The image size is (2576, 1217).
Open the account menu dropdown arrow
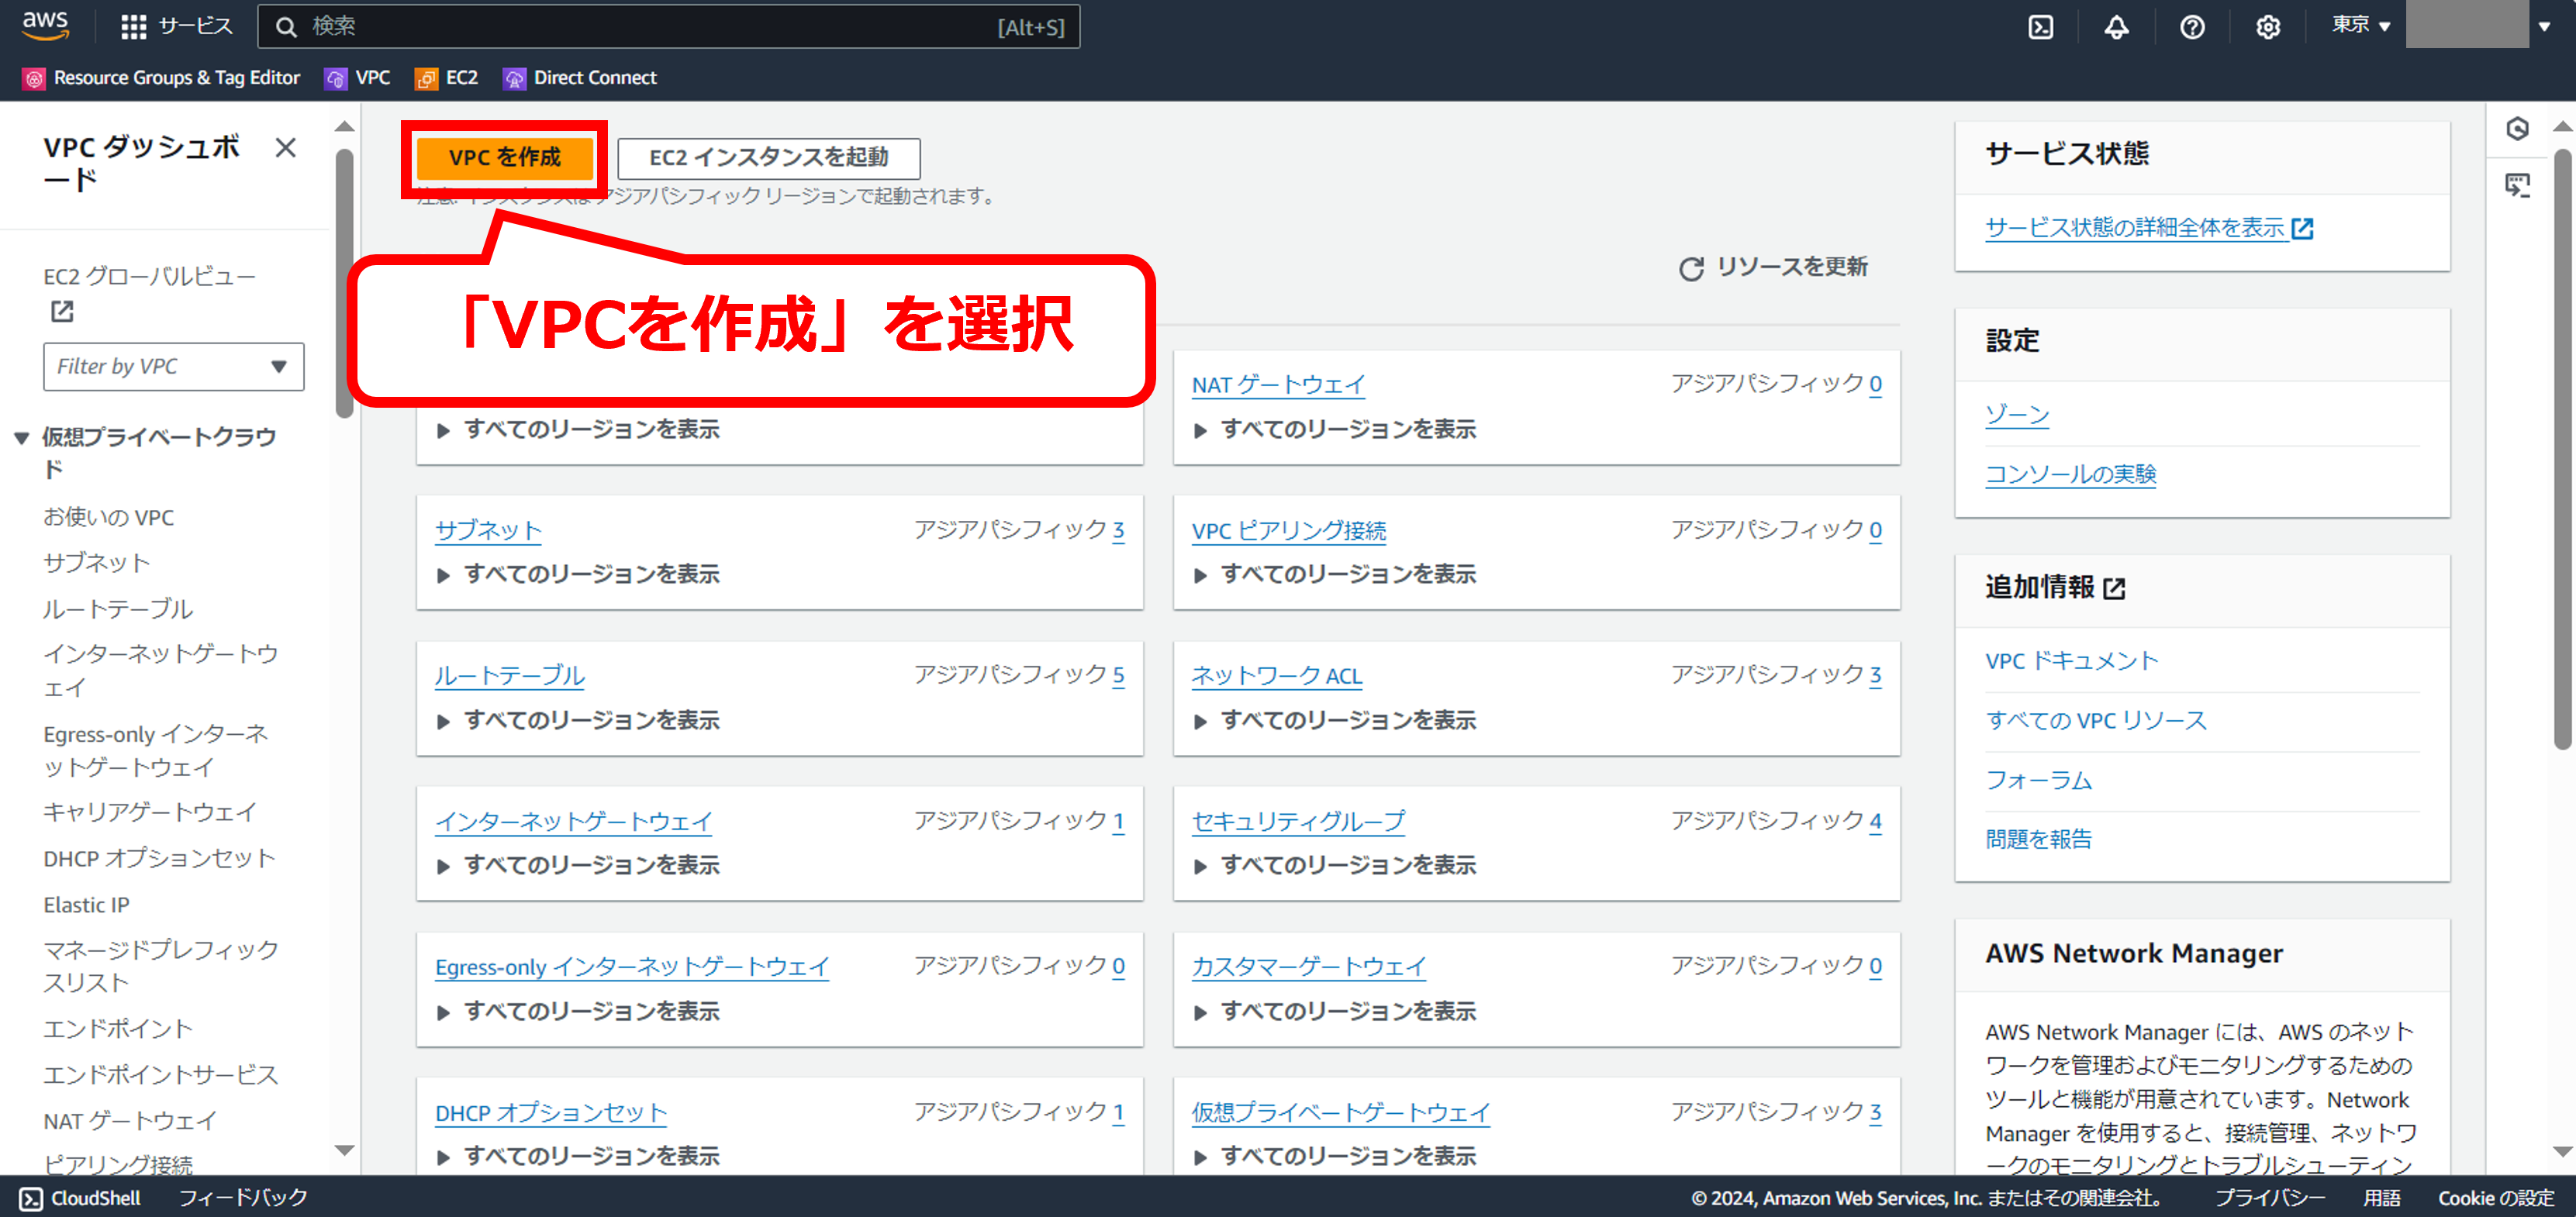pos(2544,26)
